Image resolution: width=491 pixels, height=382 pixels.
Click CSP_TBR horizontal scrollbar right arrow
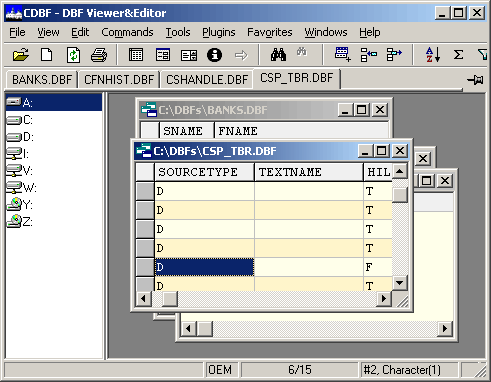click(384, 299)
